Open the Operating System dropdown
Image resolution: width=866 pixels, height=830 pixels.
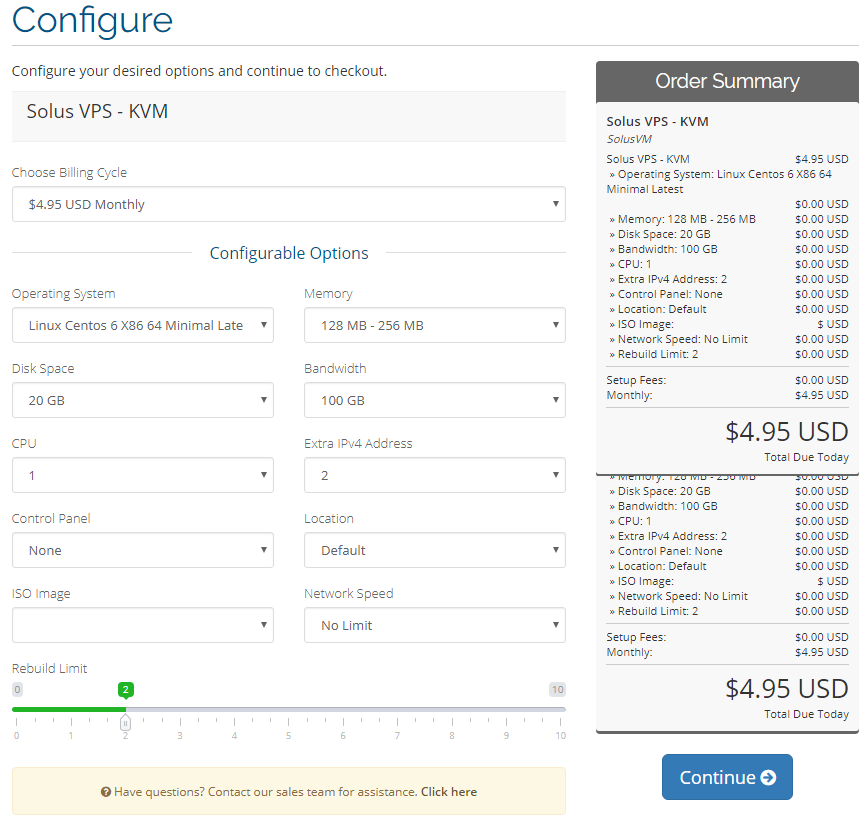(142, 325)
